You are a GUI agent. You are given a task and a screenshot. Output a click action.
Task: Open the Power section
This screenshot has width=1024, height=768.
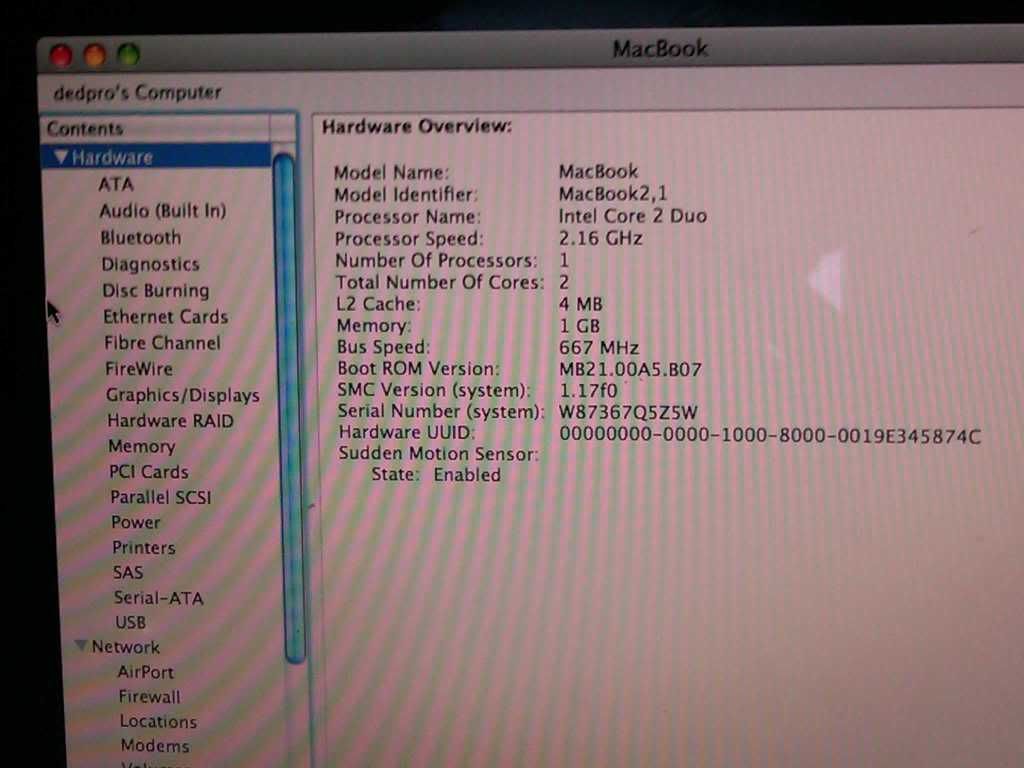(x=135, y=522)
